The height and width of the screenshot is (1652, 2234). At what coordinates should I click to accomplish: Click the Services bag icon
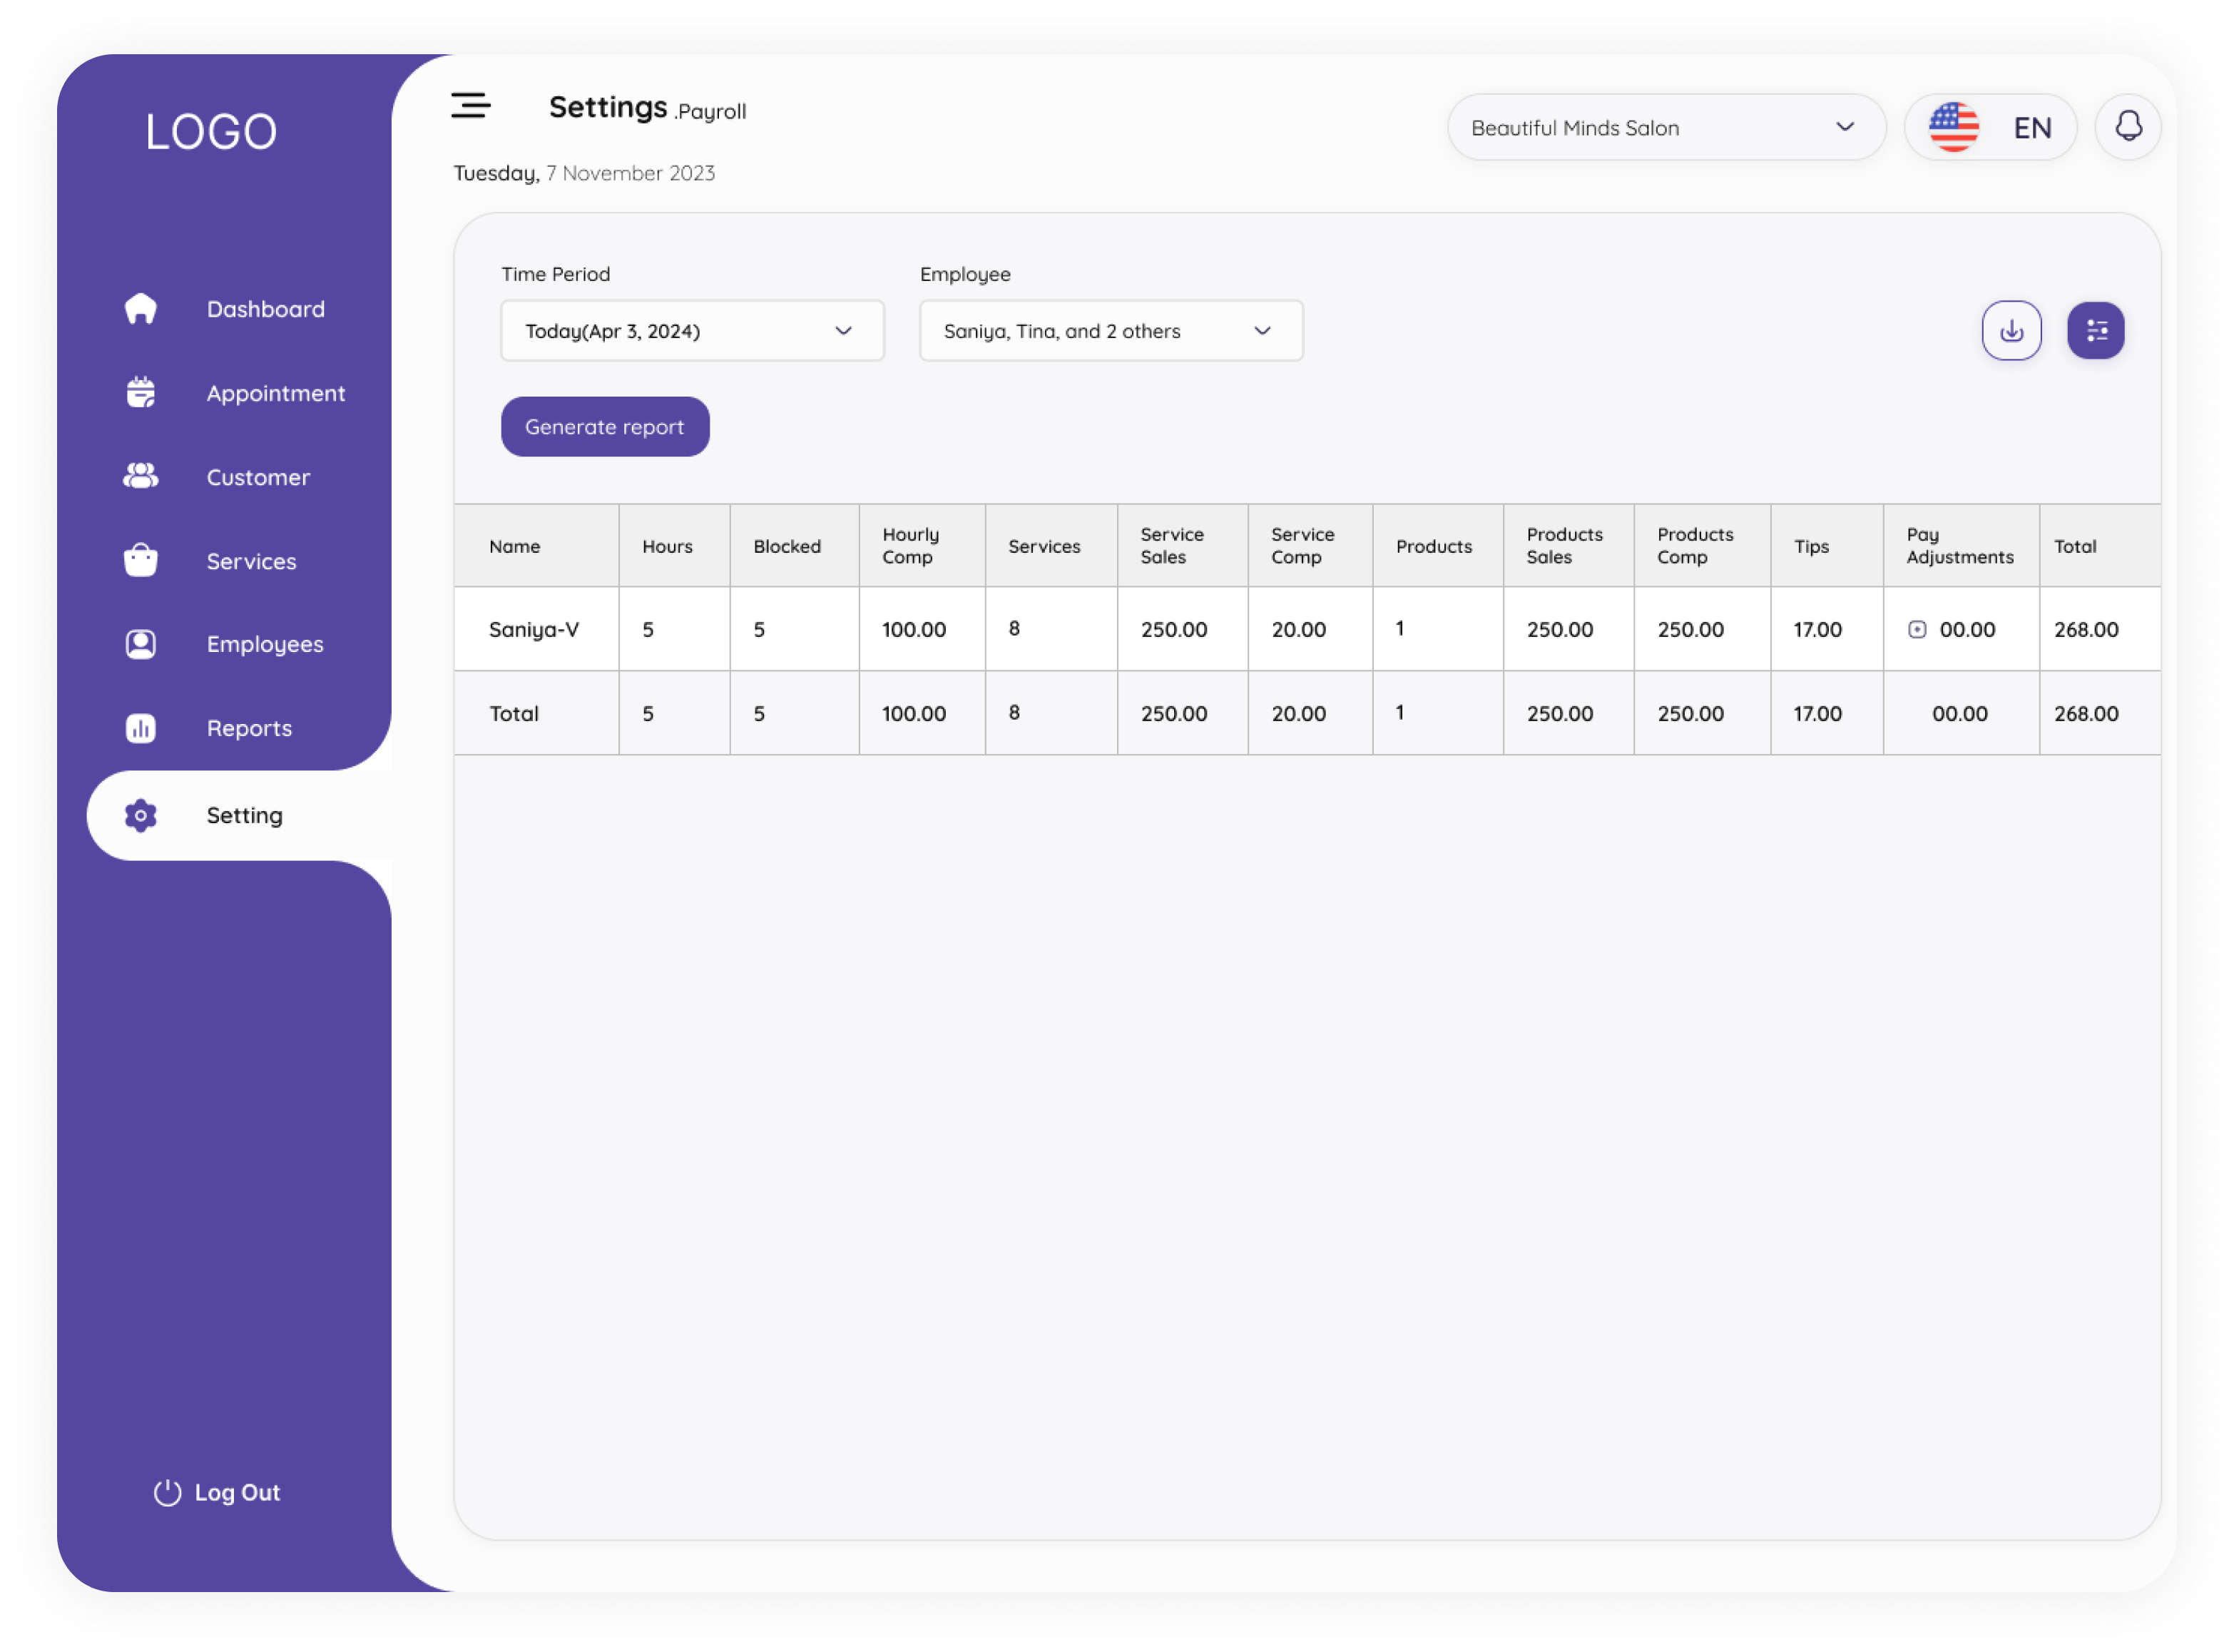click(141, 560)
